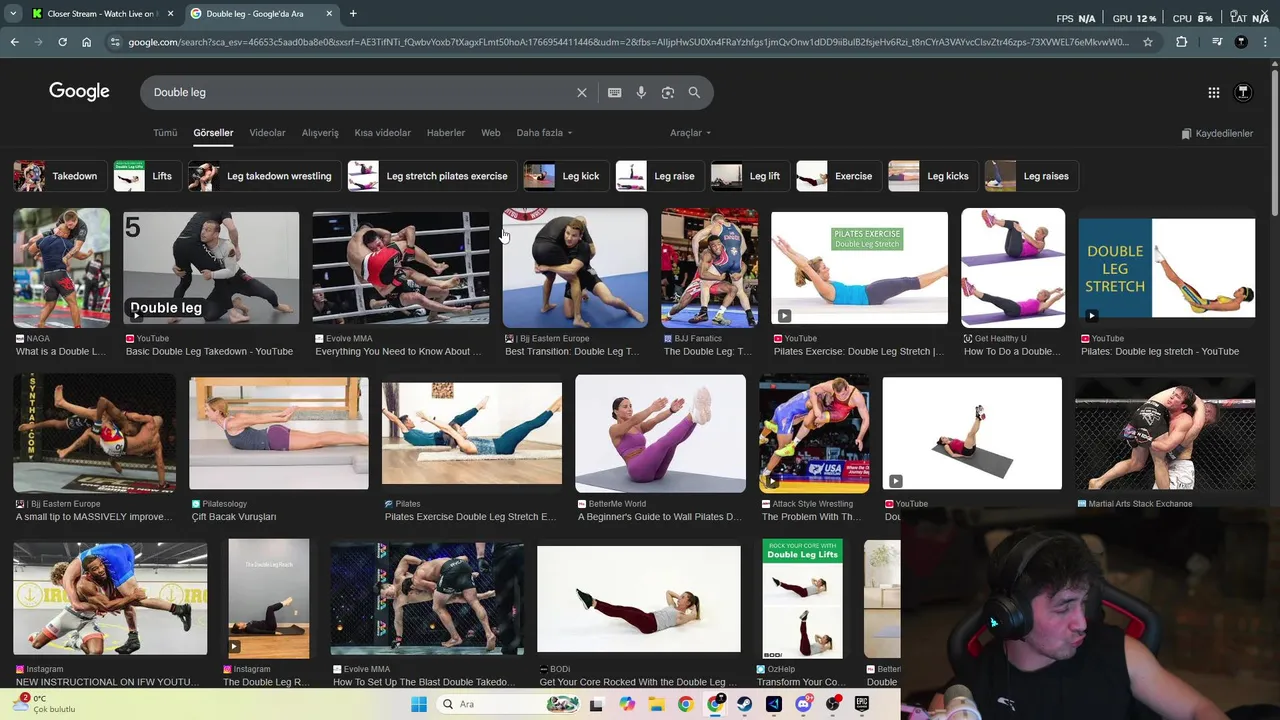Select the Leg takedown wrestling chip

[x=264, y=176]
